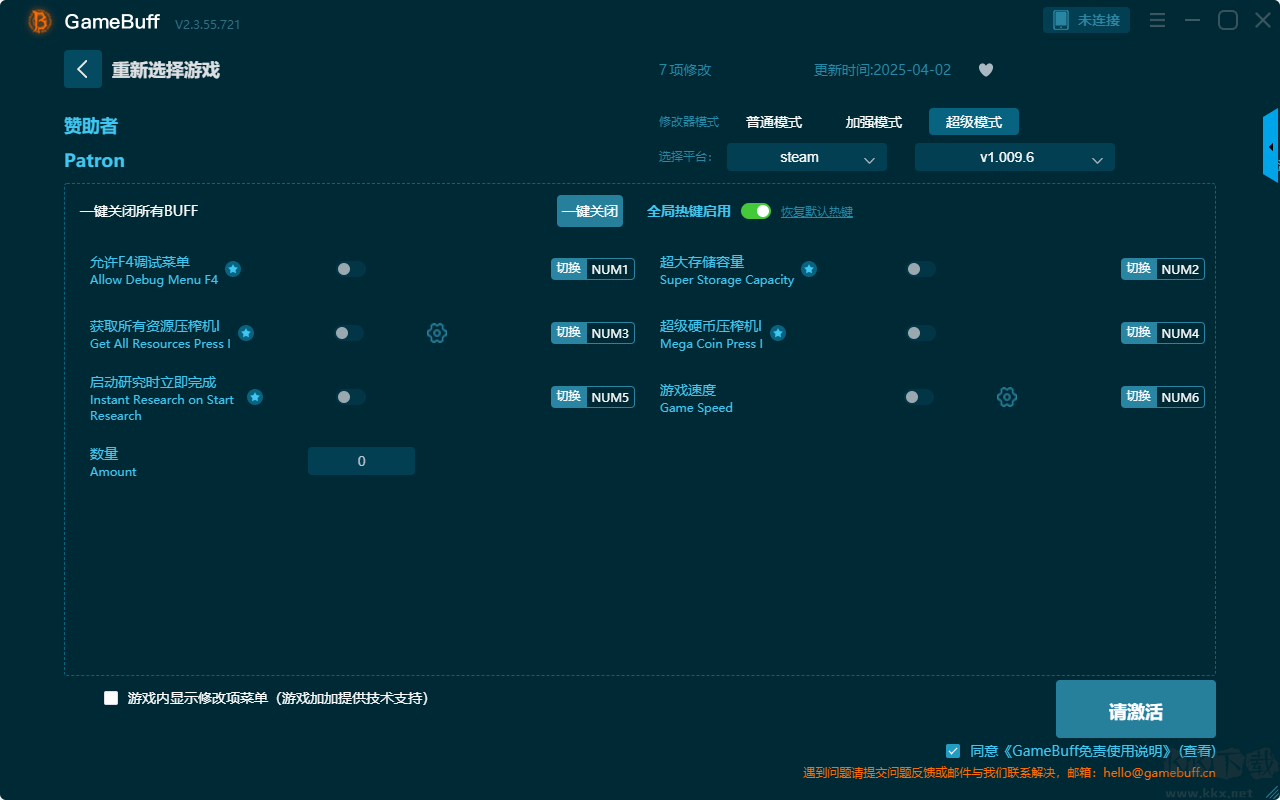Close the GameBuff window

pyautogui.click(x=1263, y=20)
